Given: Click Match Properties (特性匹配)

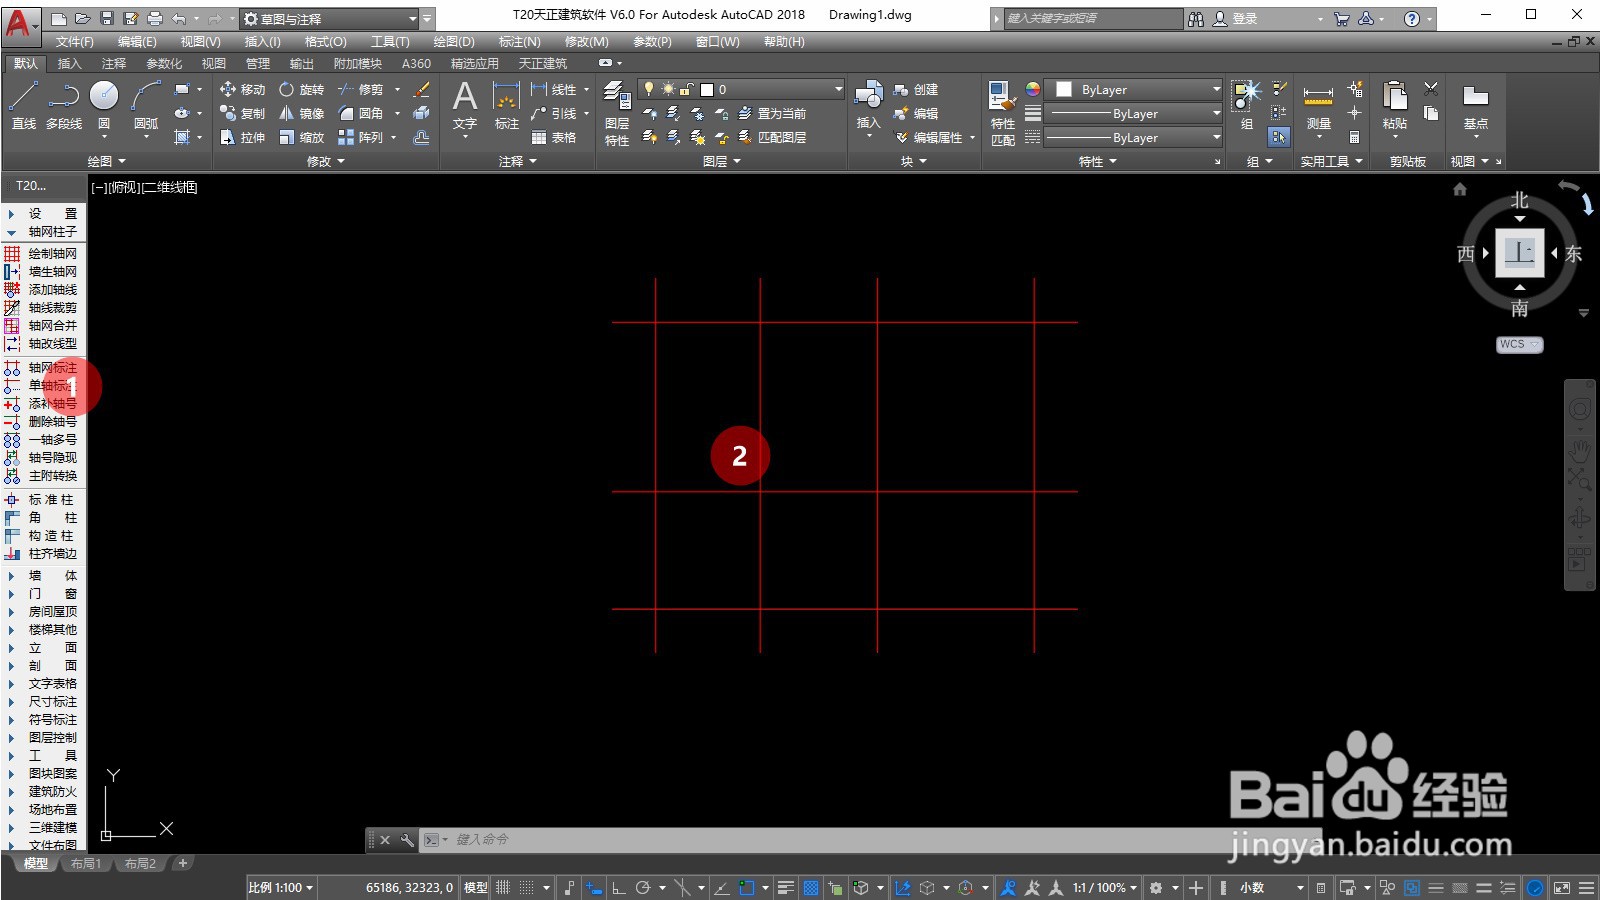Looking at the screenshot, I should coord(1003,113).
